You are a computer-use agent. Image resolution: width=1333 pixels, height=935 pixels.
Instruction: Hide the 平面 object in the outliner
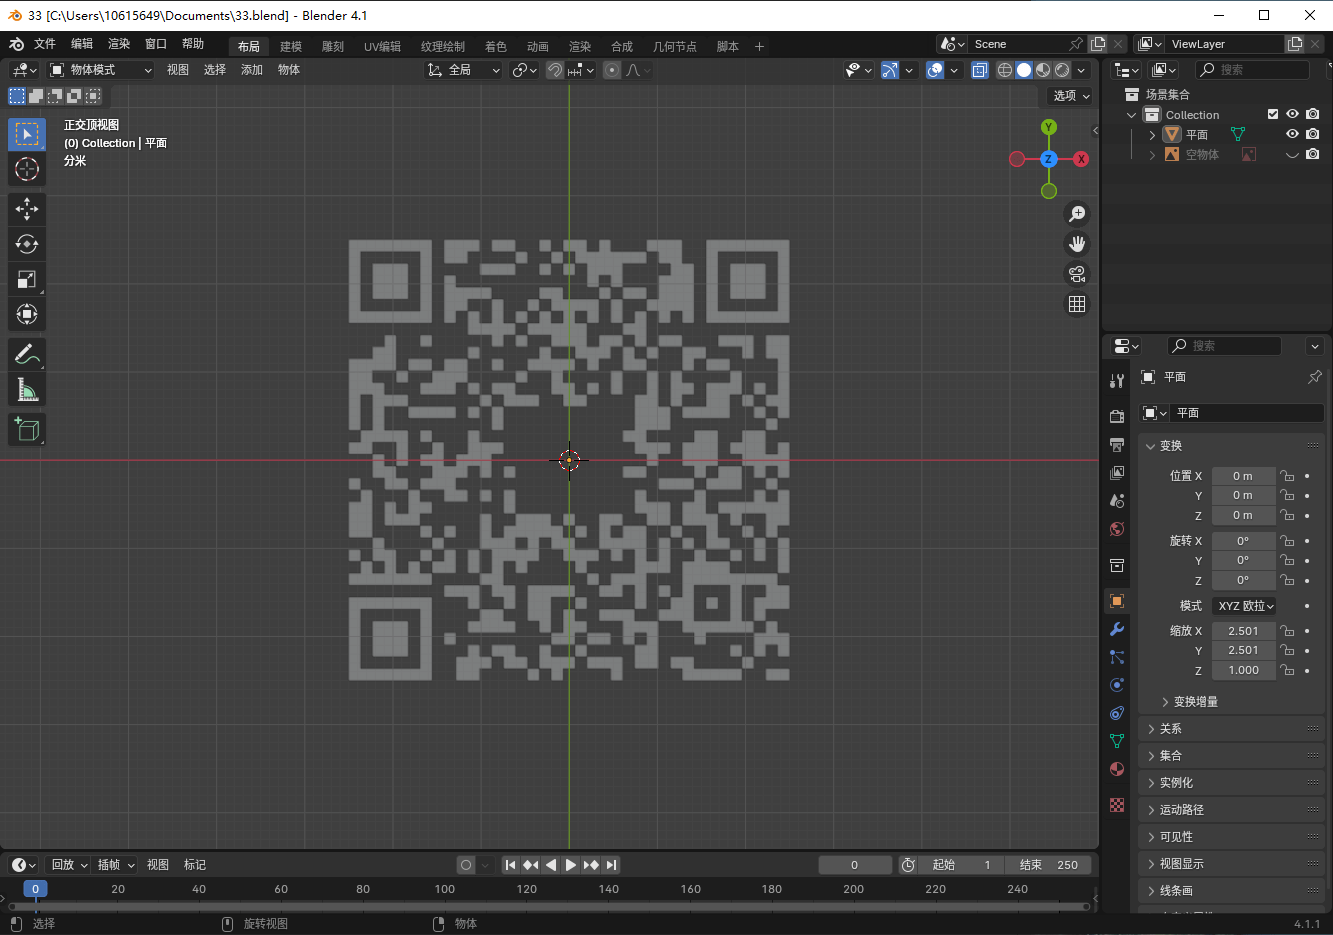click(x=1292, y=134)
